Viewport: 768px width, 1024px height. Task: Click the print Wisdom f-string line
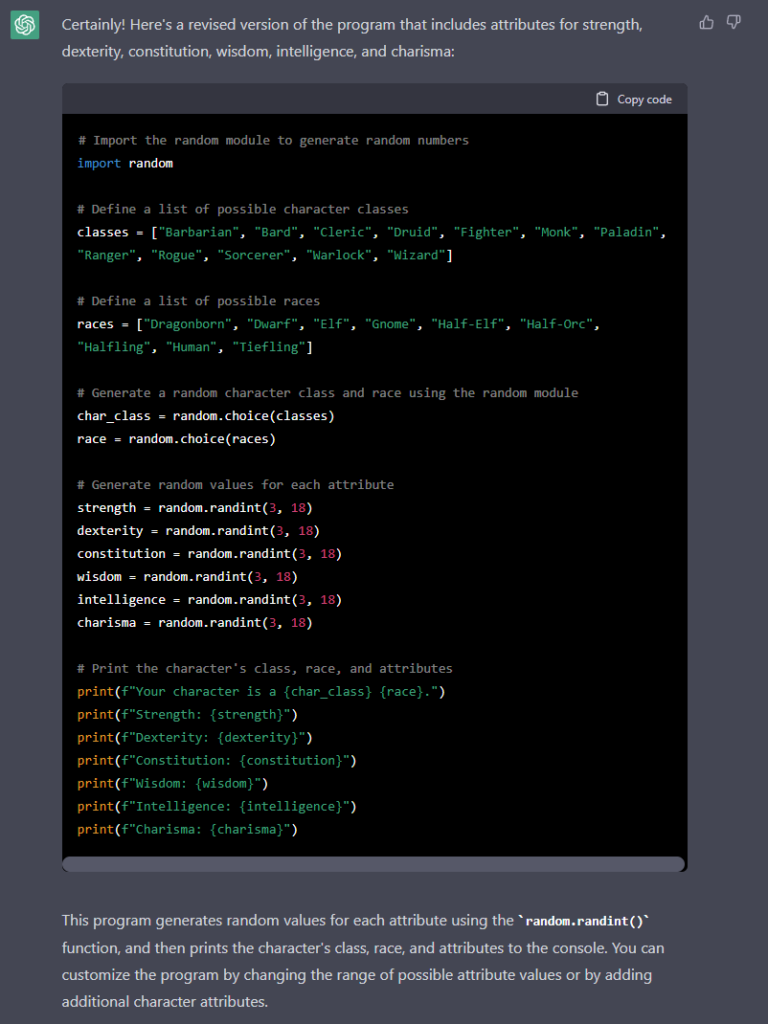coord(172,783)
